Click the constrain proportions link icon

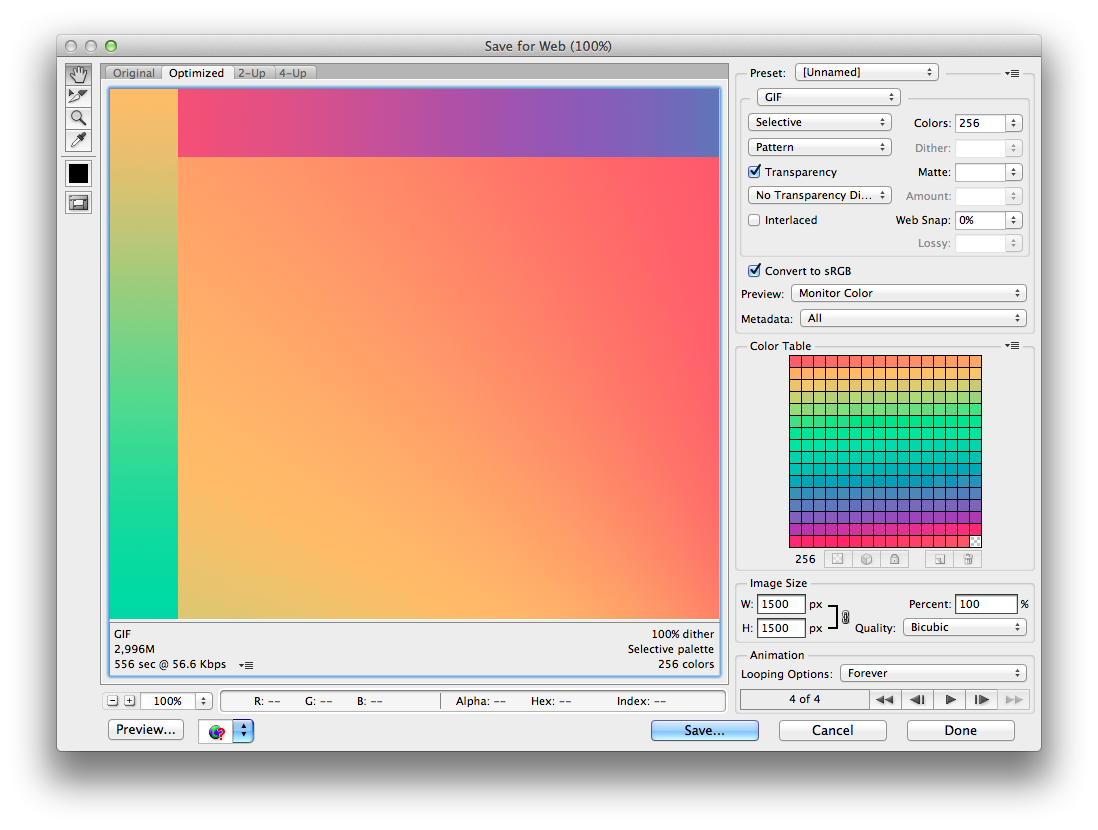pos(845,617)
